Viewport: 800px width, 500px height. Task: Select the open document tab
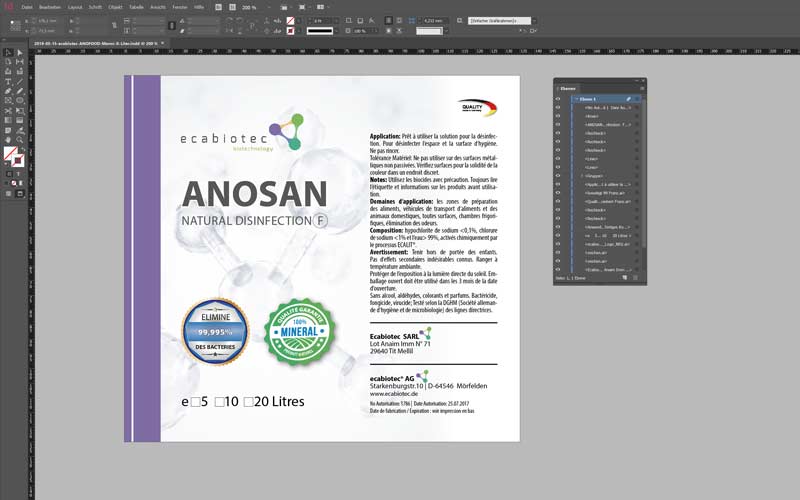pyautogui.click(x=95, y=43)
